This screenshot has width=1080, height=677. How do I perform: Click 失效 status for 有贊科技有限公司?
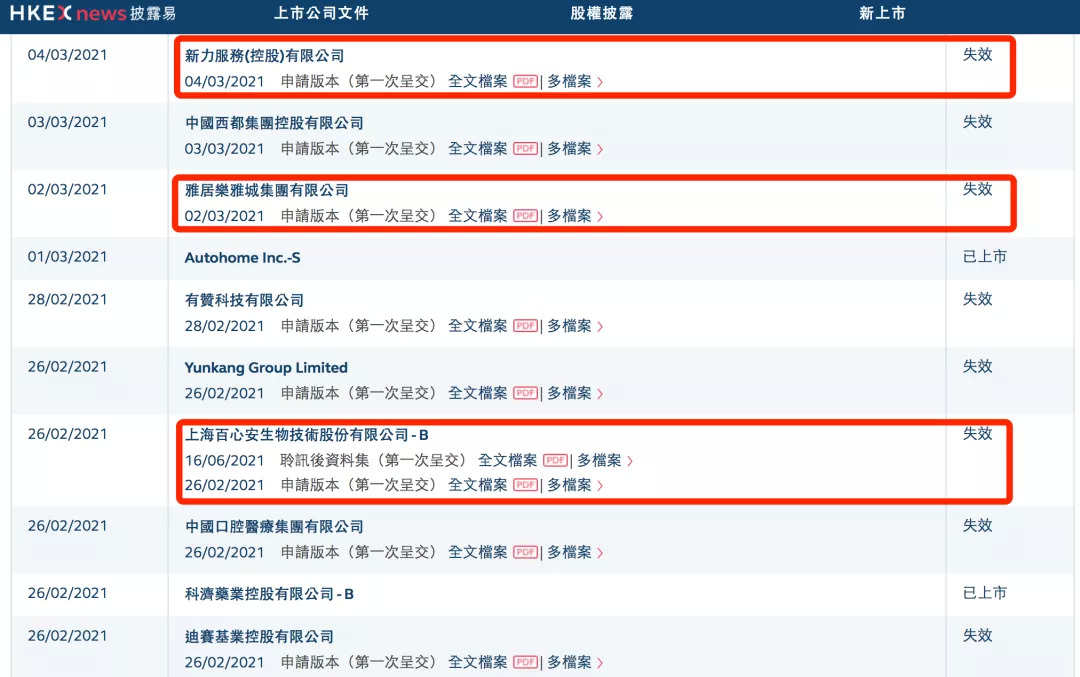pos(977,299)
